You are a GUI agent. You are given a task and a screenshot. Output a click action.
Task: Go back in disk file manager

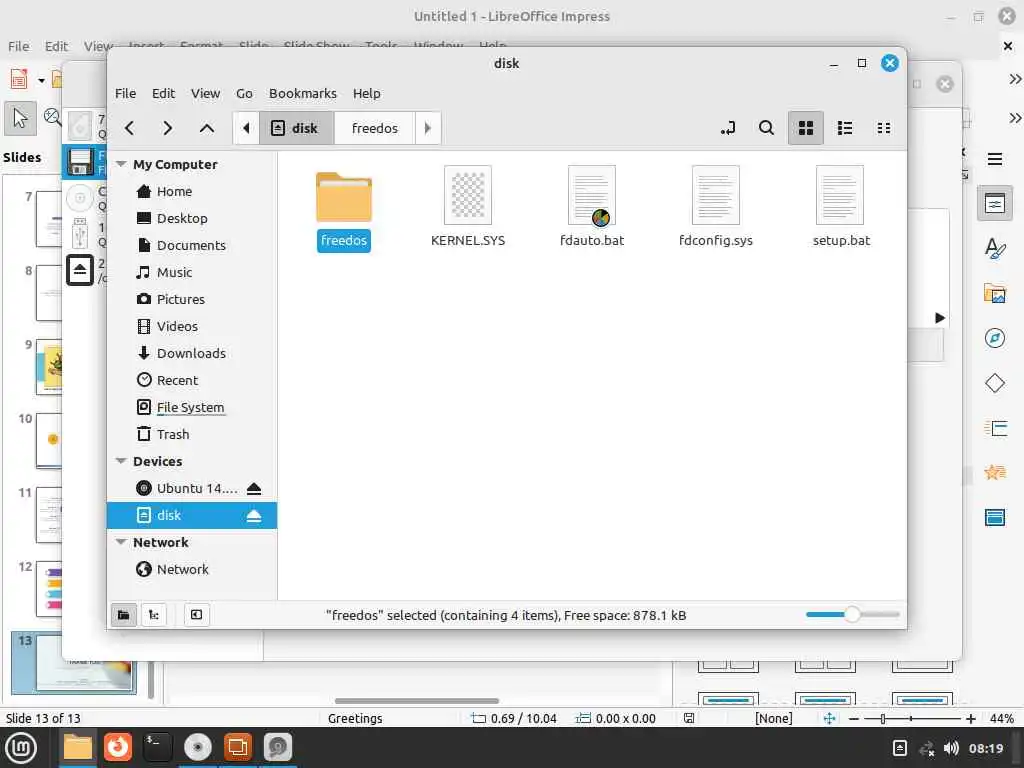point(129,128)
